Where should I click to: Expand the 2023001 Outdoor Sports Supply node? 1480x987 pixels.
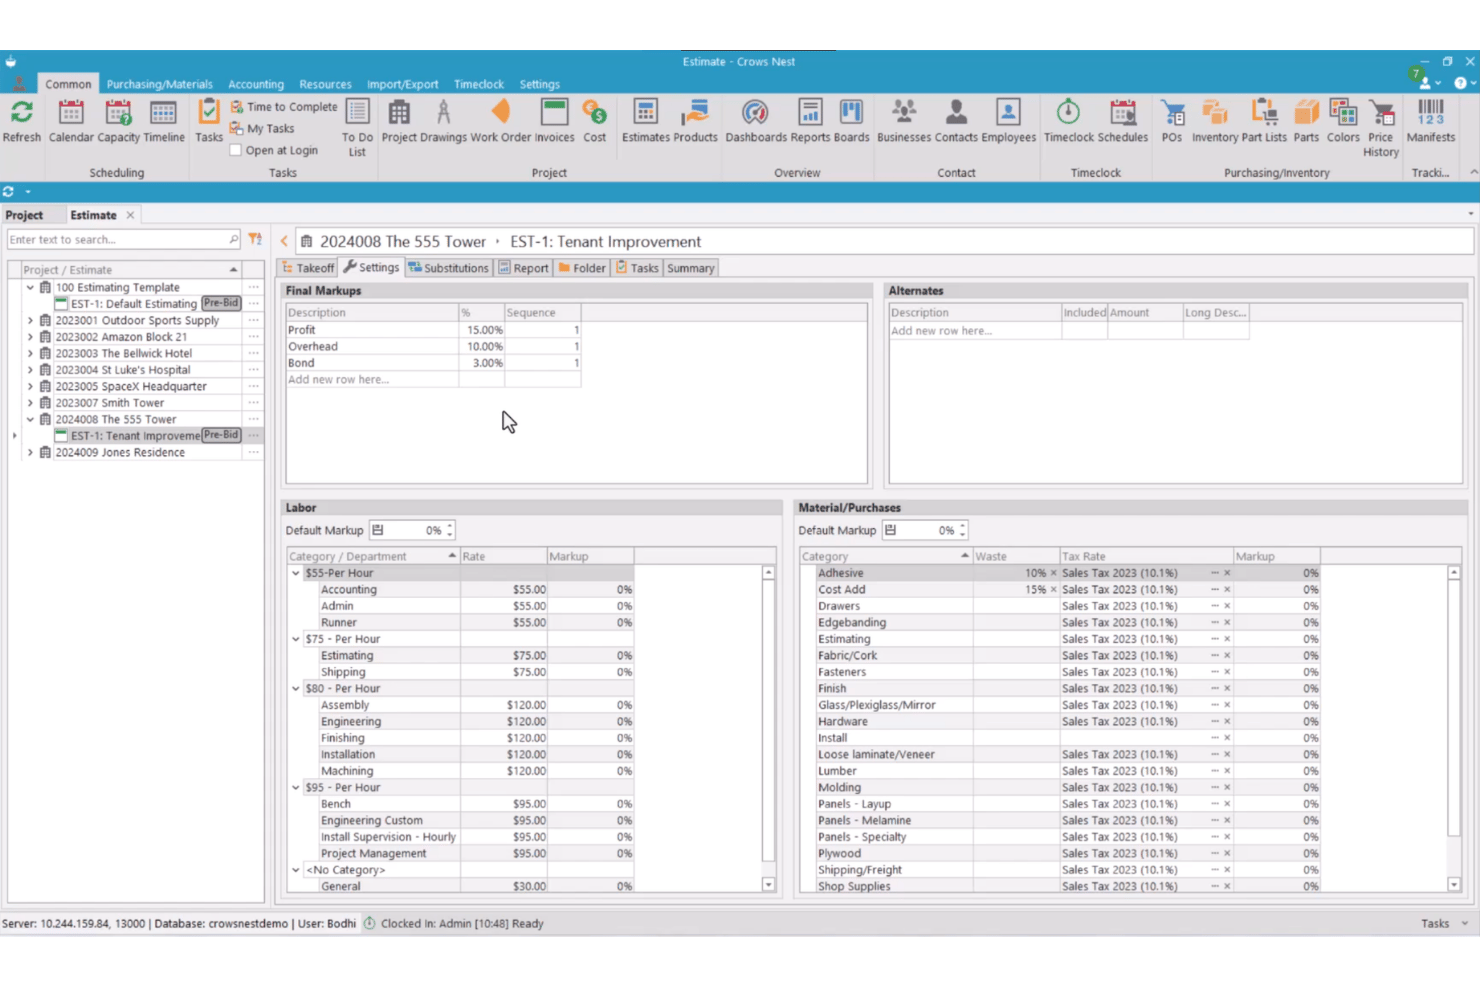click(x=30, y=320)
